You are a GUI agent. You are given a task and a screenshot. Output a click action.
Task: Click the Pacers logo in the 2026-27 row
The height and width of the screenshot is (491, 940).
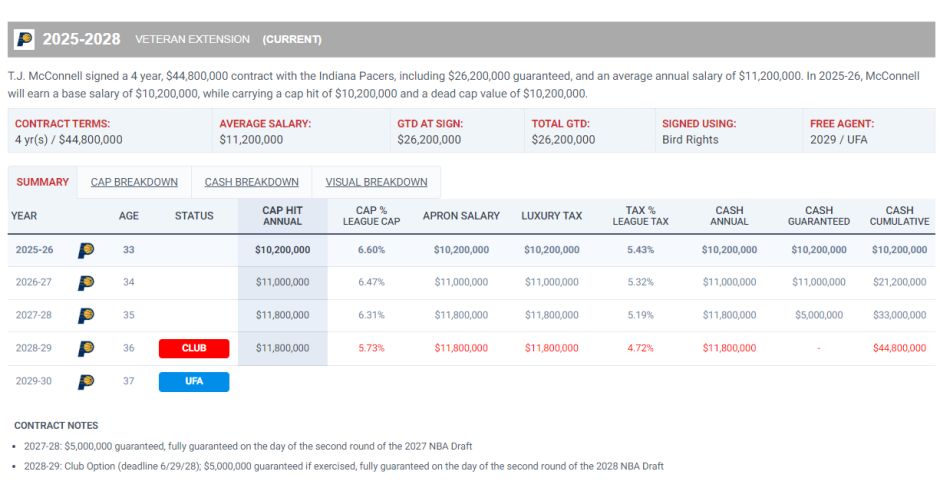point(86,282)
